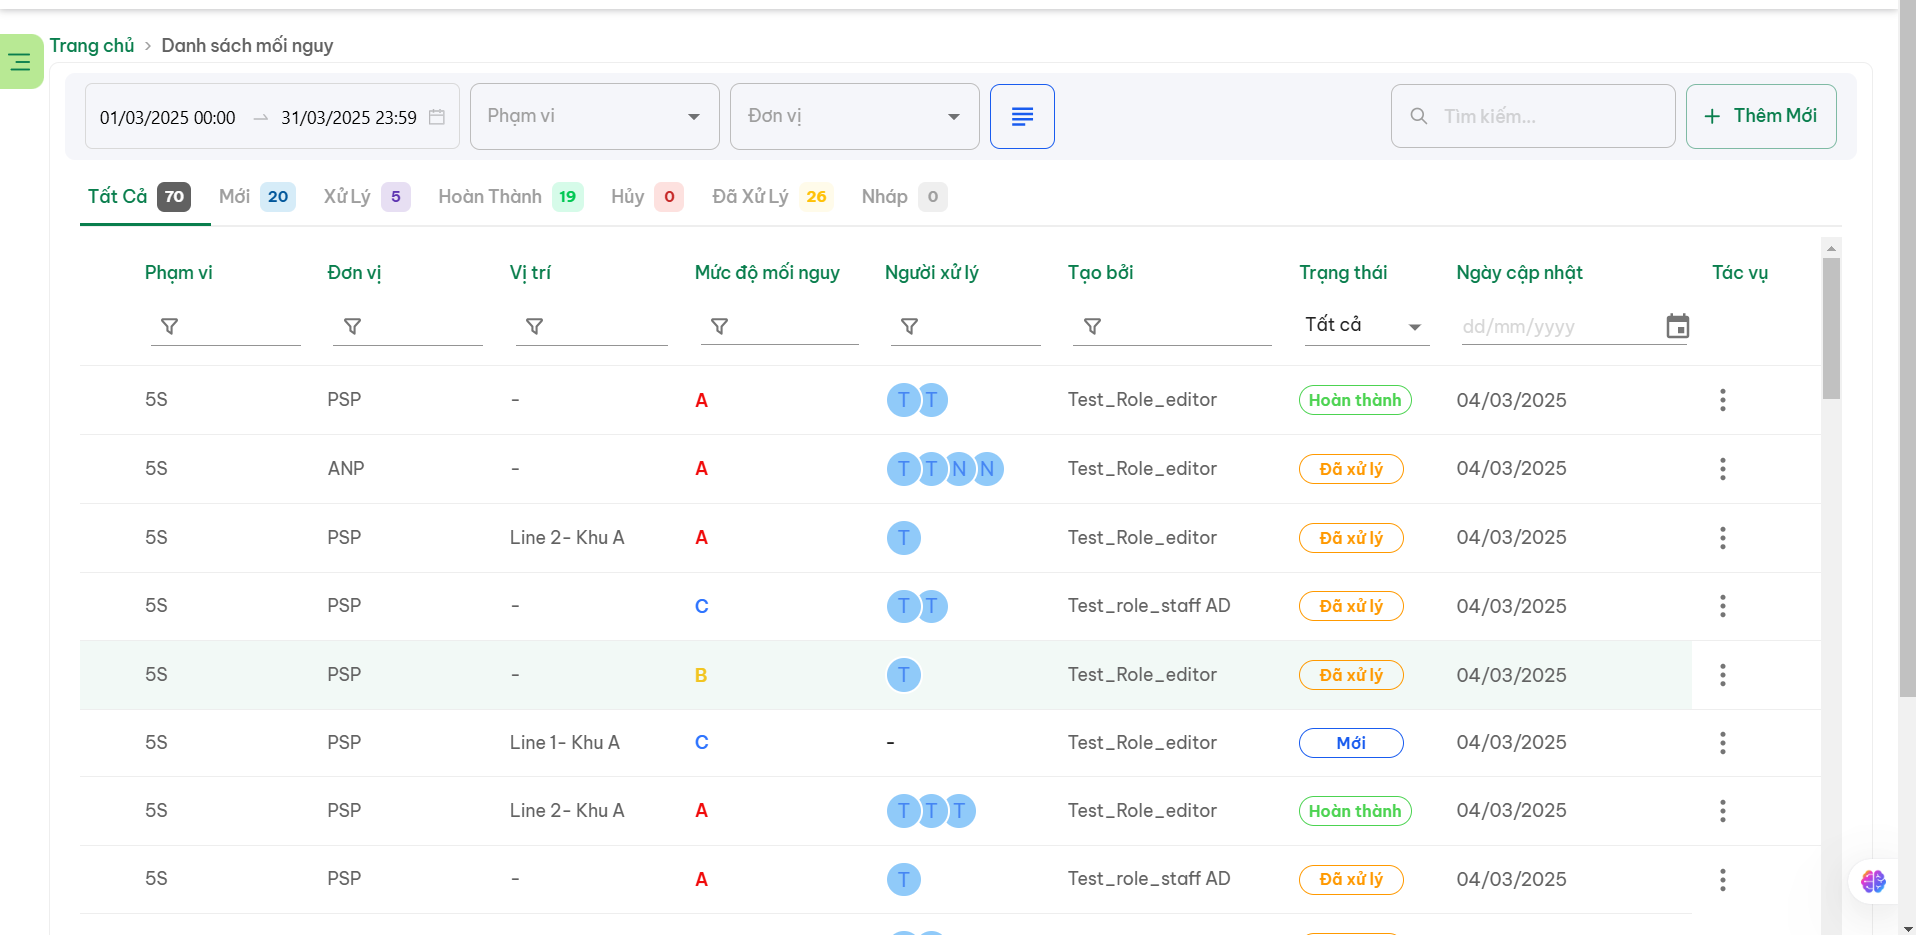The width and height of the screenshot is (1916, 935).
Task: Open actions menu for the ANP row
Action: [x=1722, y=469]
